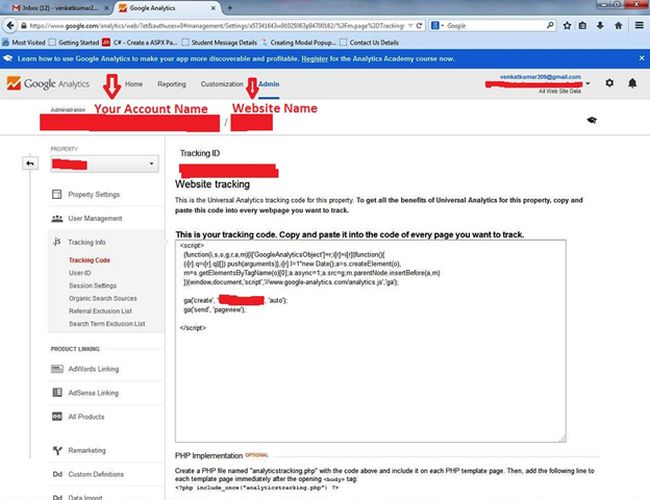This screenshot has height=500, width=650.
Task: Open the Firefox hamburger menu
Action: (x=639, y=26)
